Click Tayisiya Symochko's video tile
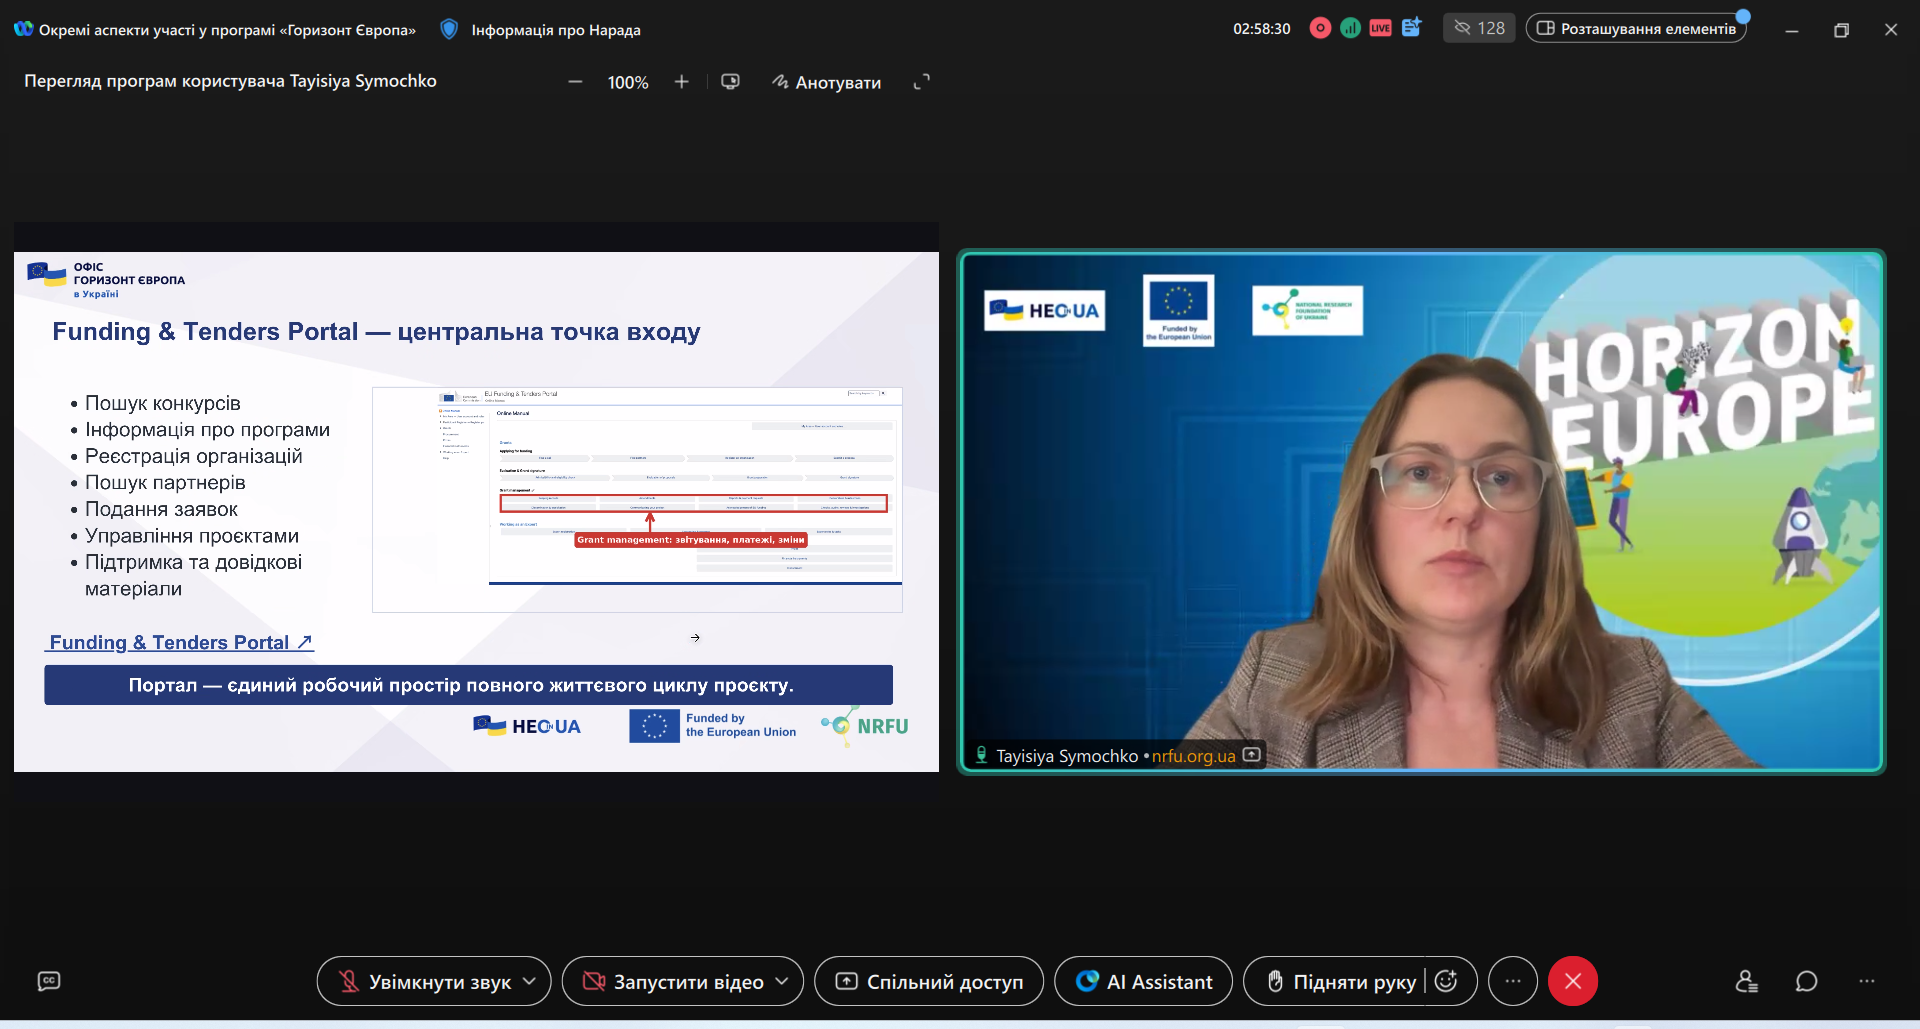 click(x=1421, y=511)
